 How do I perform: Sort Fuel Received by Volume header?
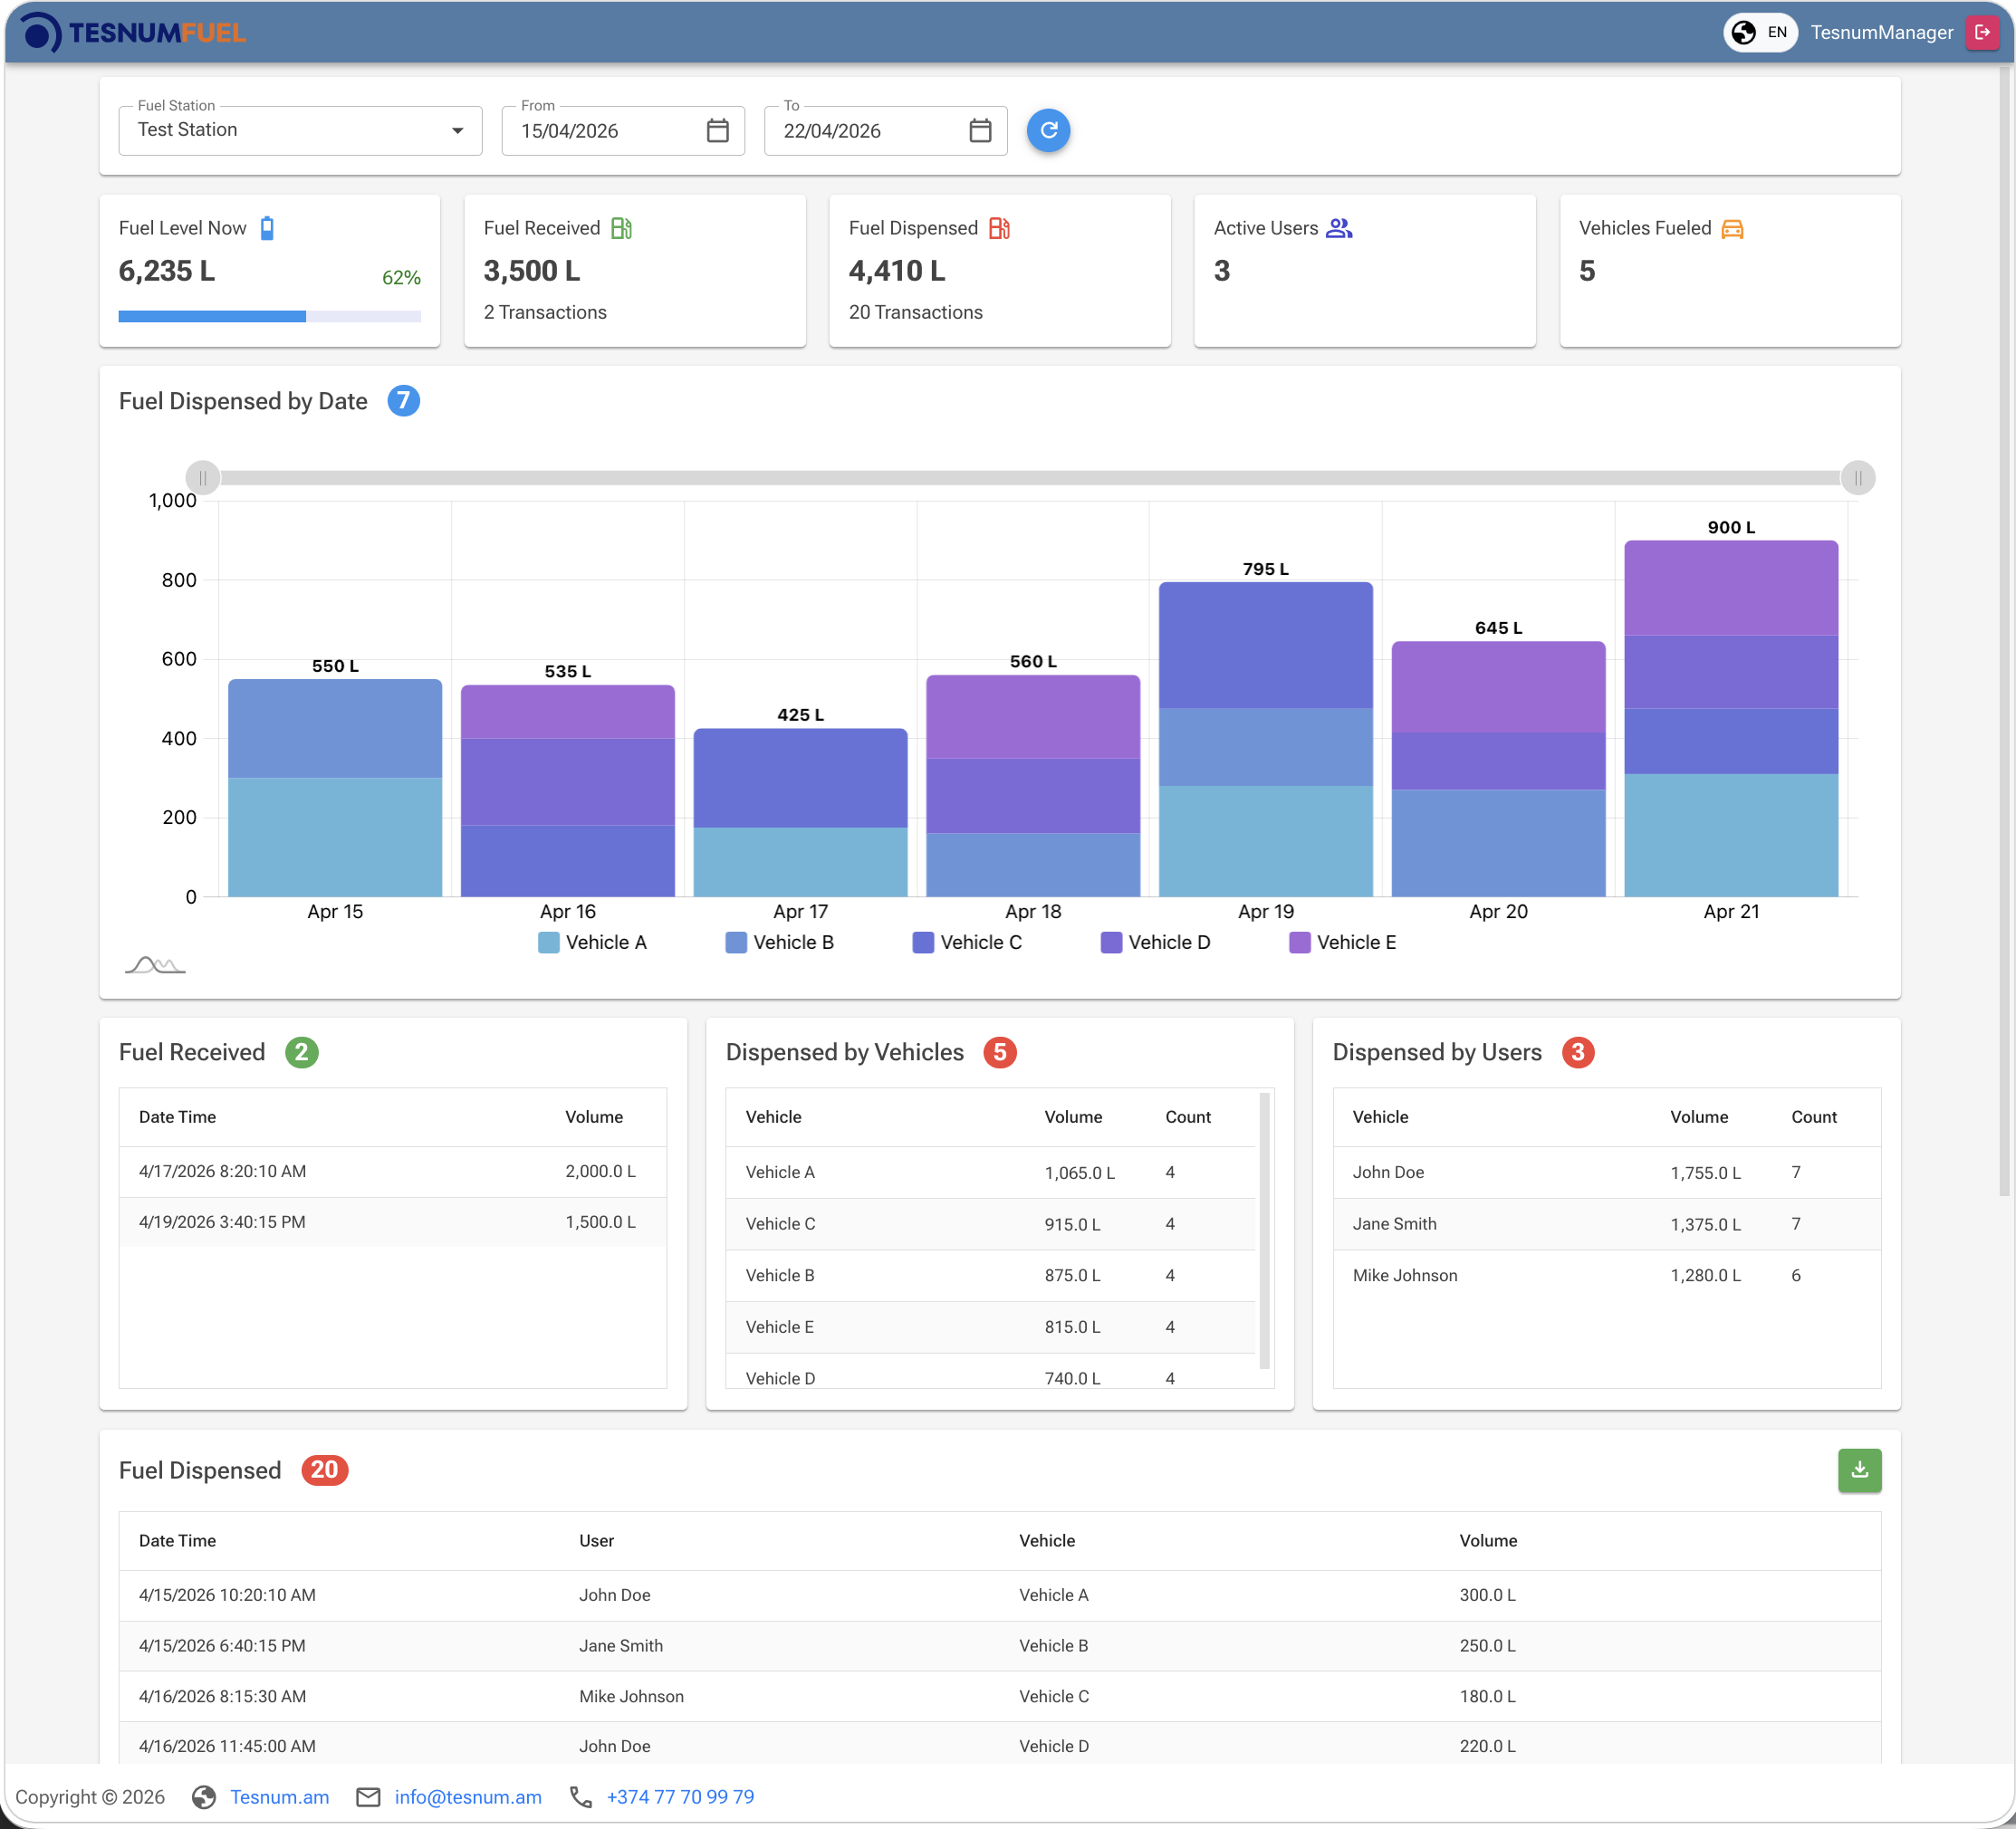click(594, 1117)
